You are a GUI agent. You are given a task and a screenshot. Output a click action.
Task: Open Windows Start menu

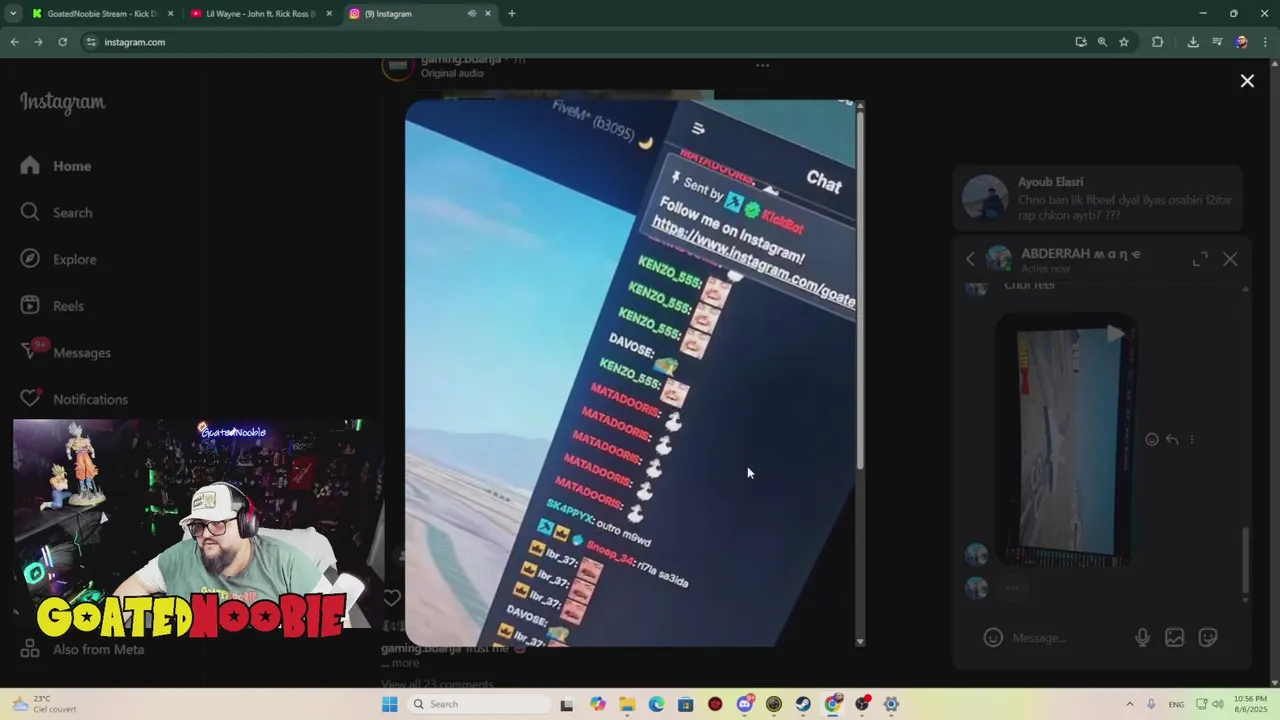[390, 704]
